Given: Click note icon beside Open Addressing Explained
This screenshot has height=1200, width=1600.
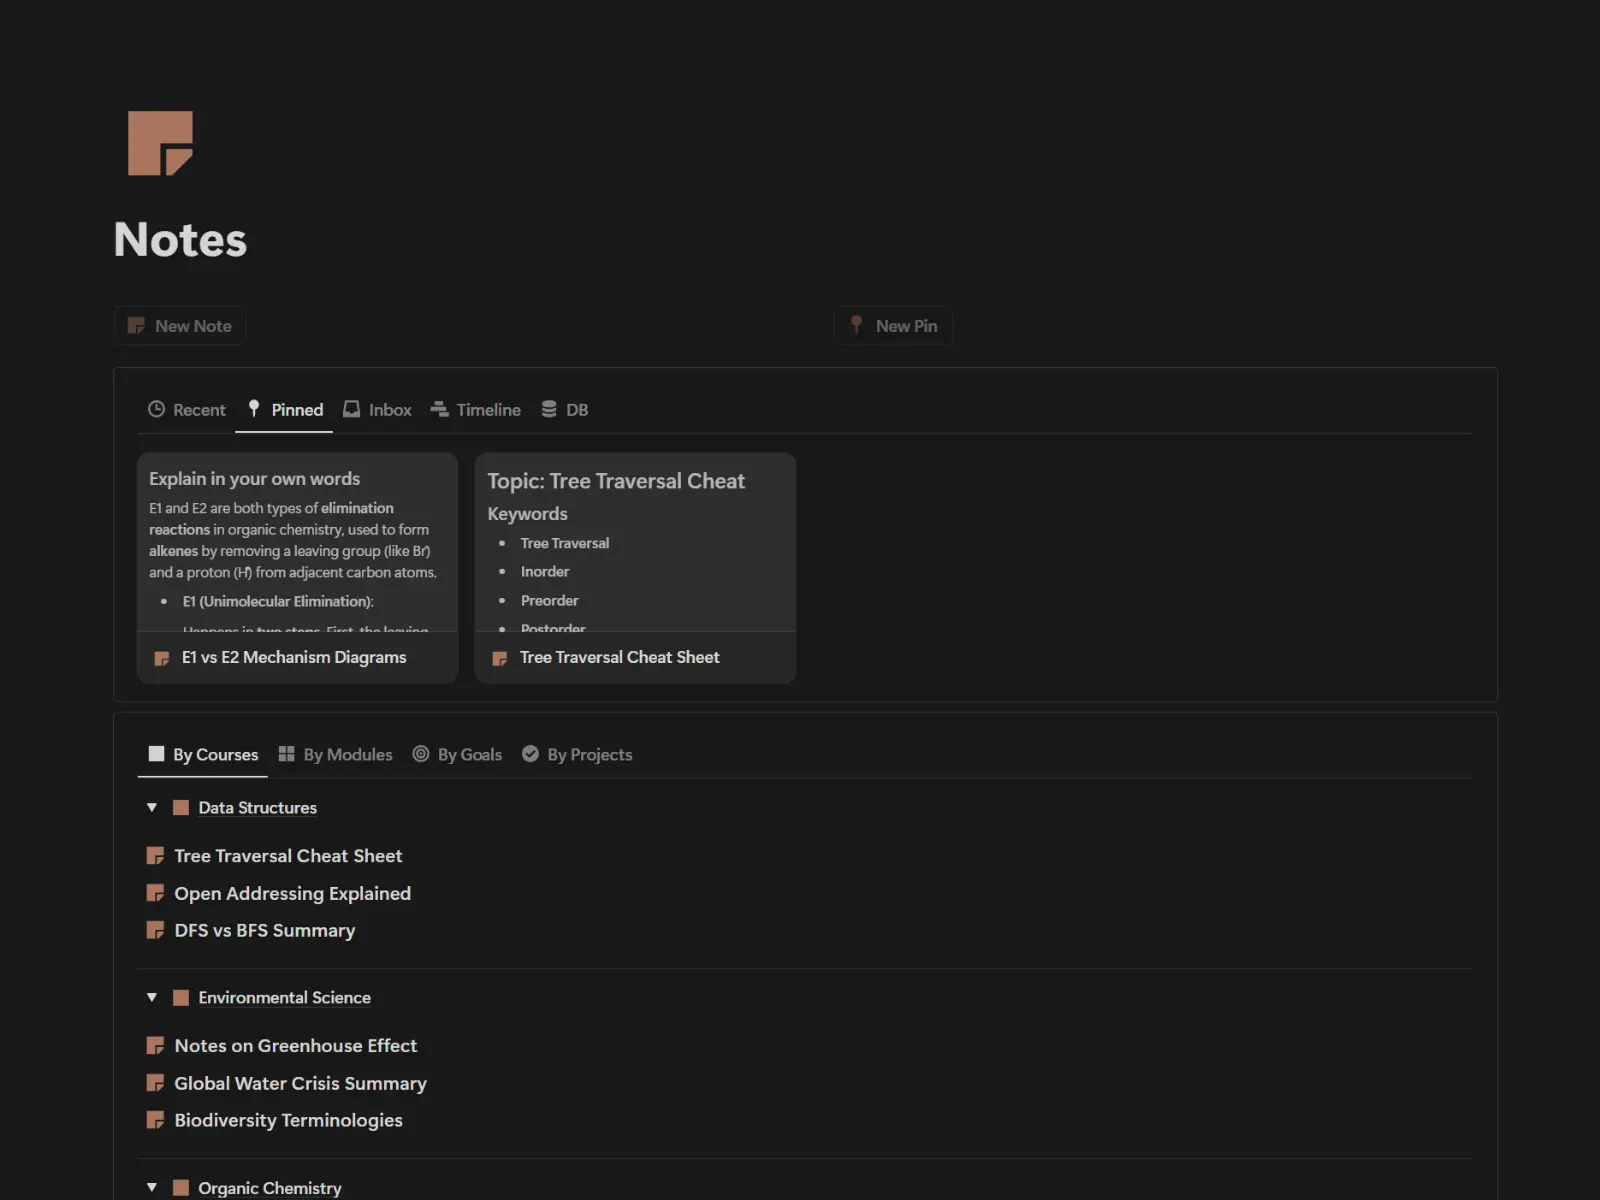Looking at the screenshot, I should click(x=155, y=893).
